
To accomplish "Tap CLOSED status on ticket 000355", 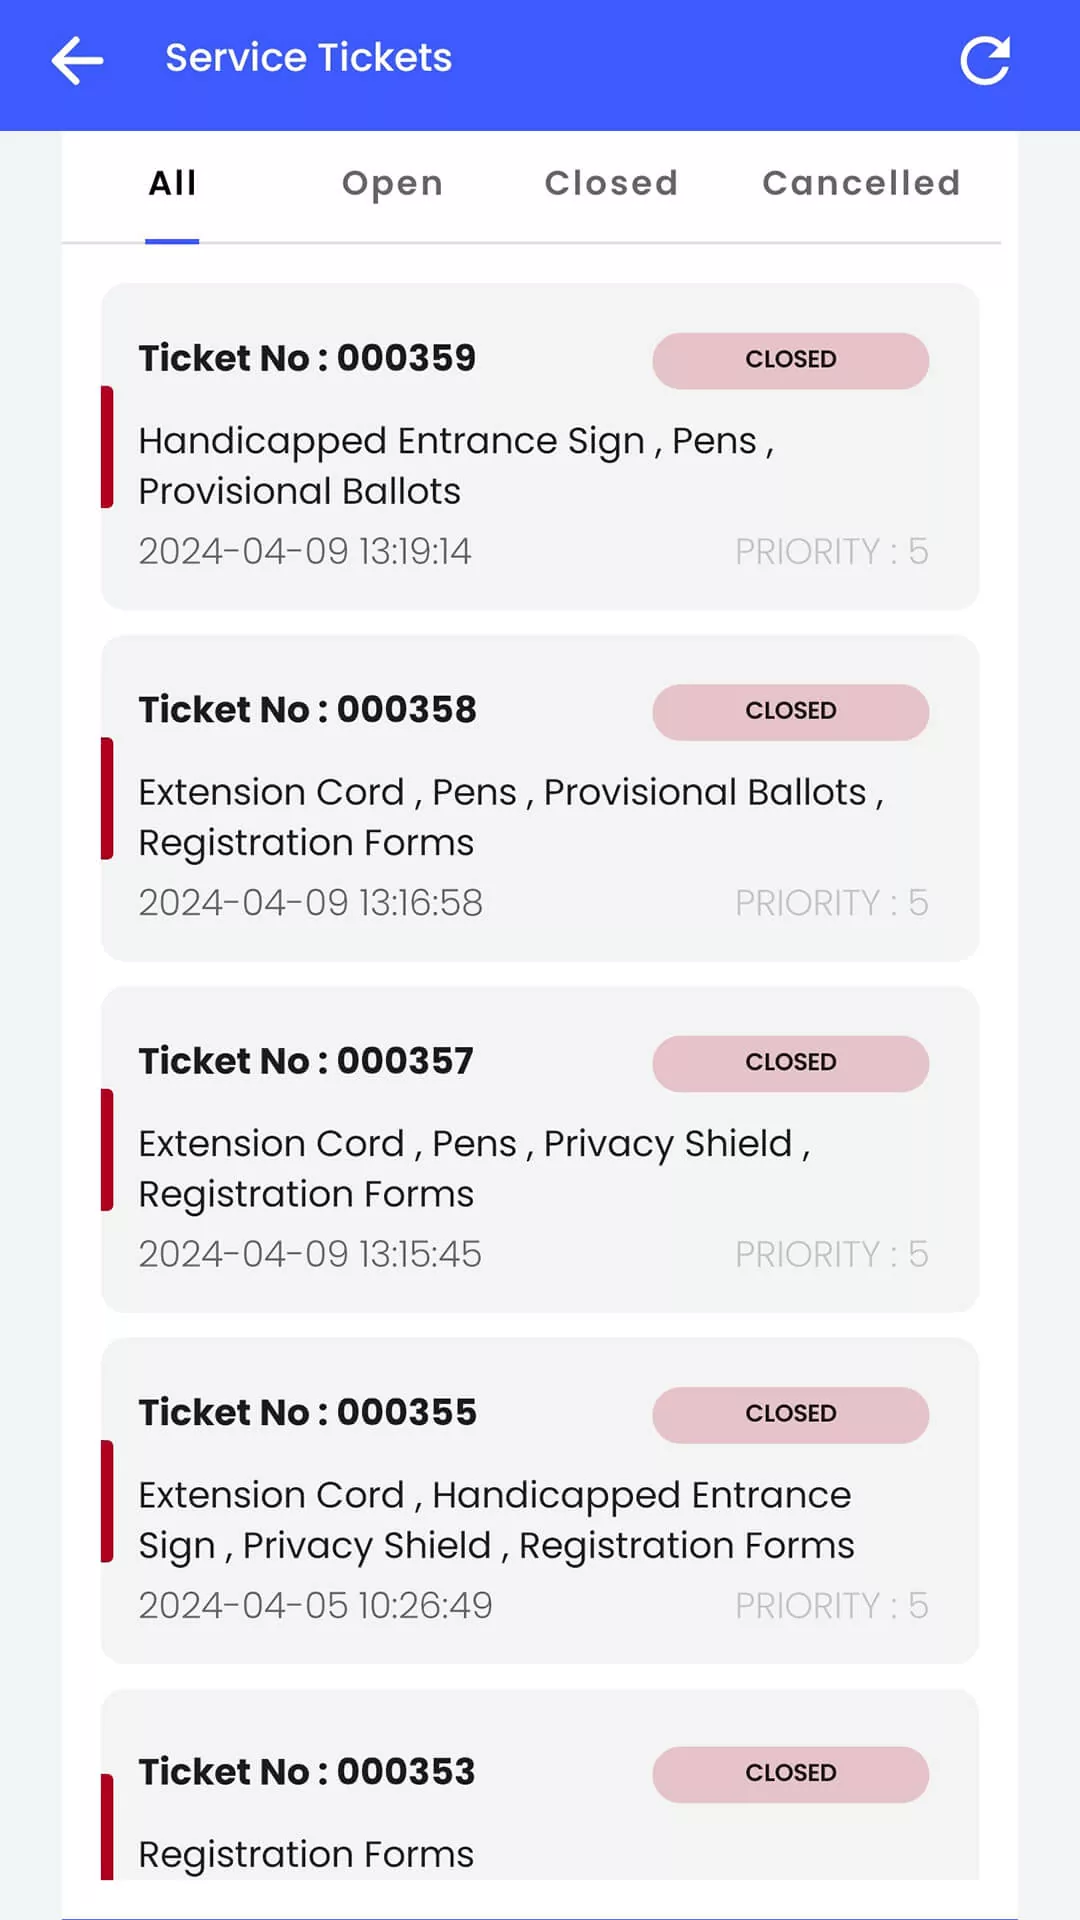I will click(790, 1414).
